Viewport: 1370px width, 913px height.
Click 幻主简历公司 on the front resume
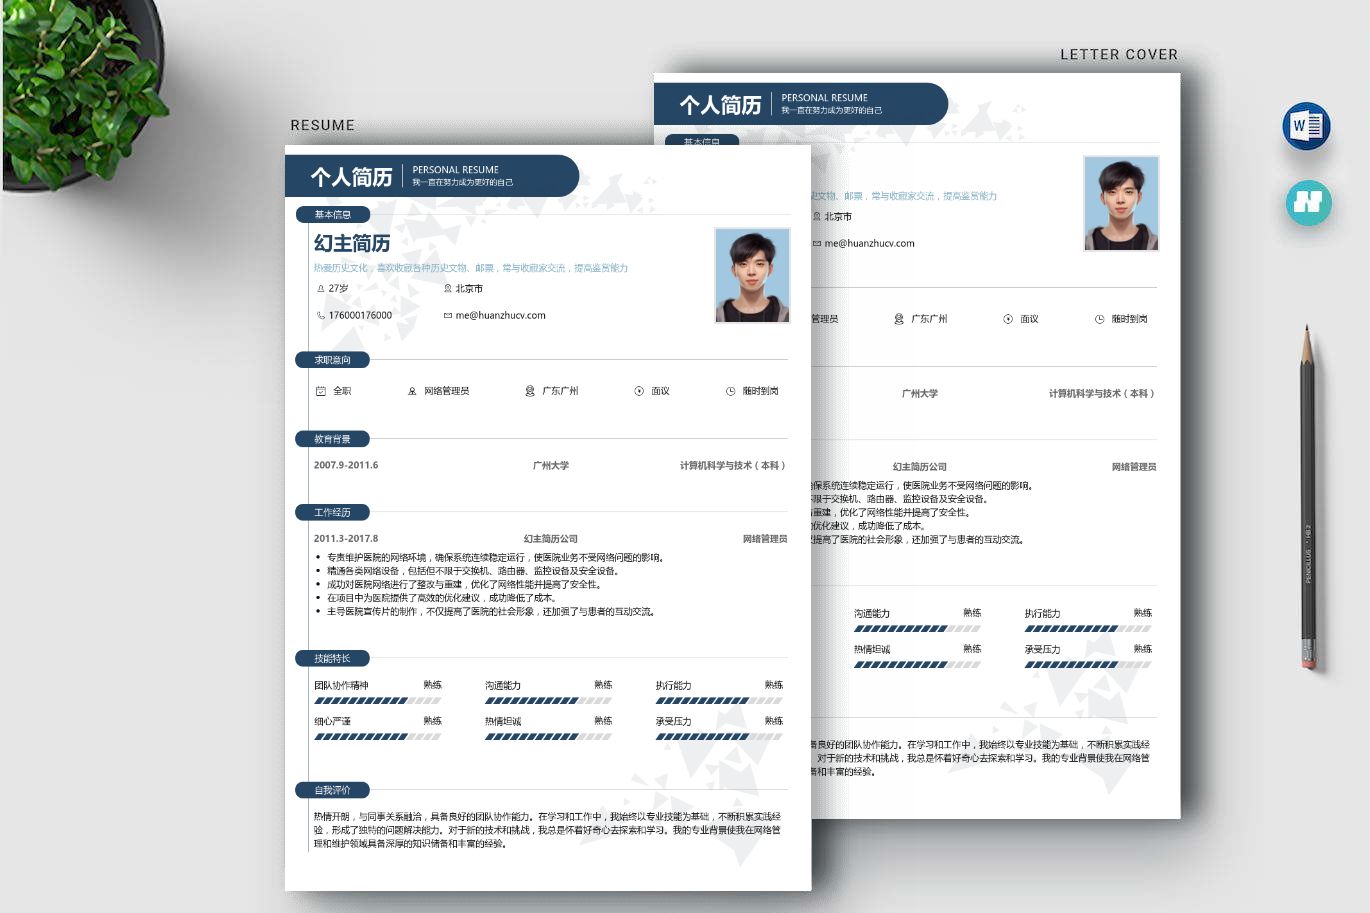click(551, 539)
